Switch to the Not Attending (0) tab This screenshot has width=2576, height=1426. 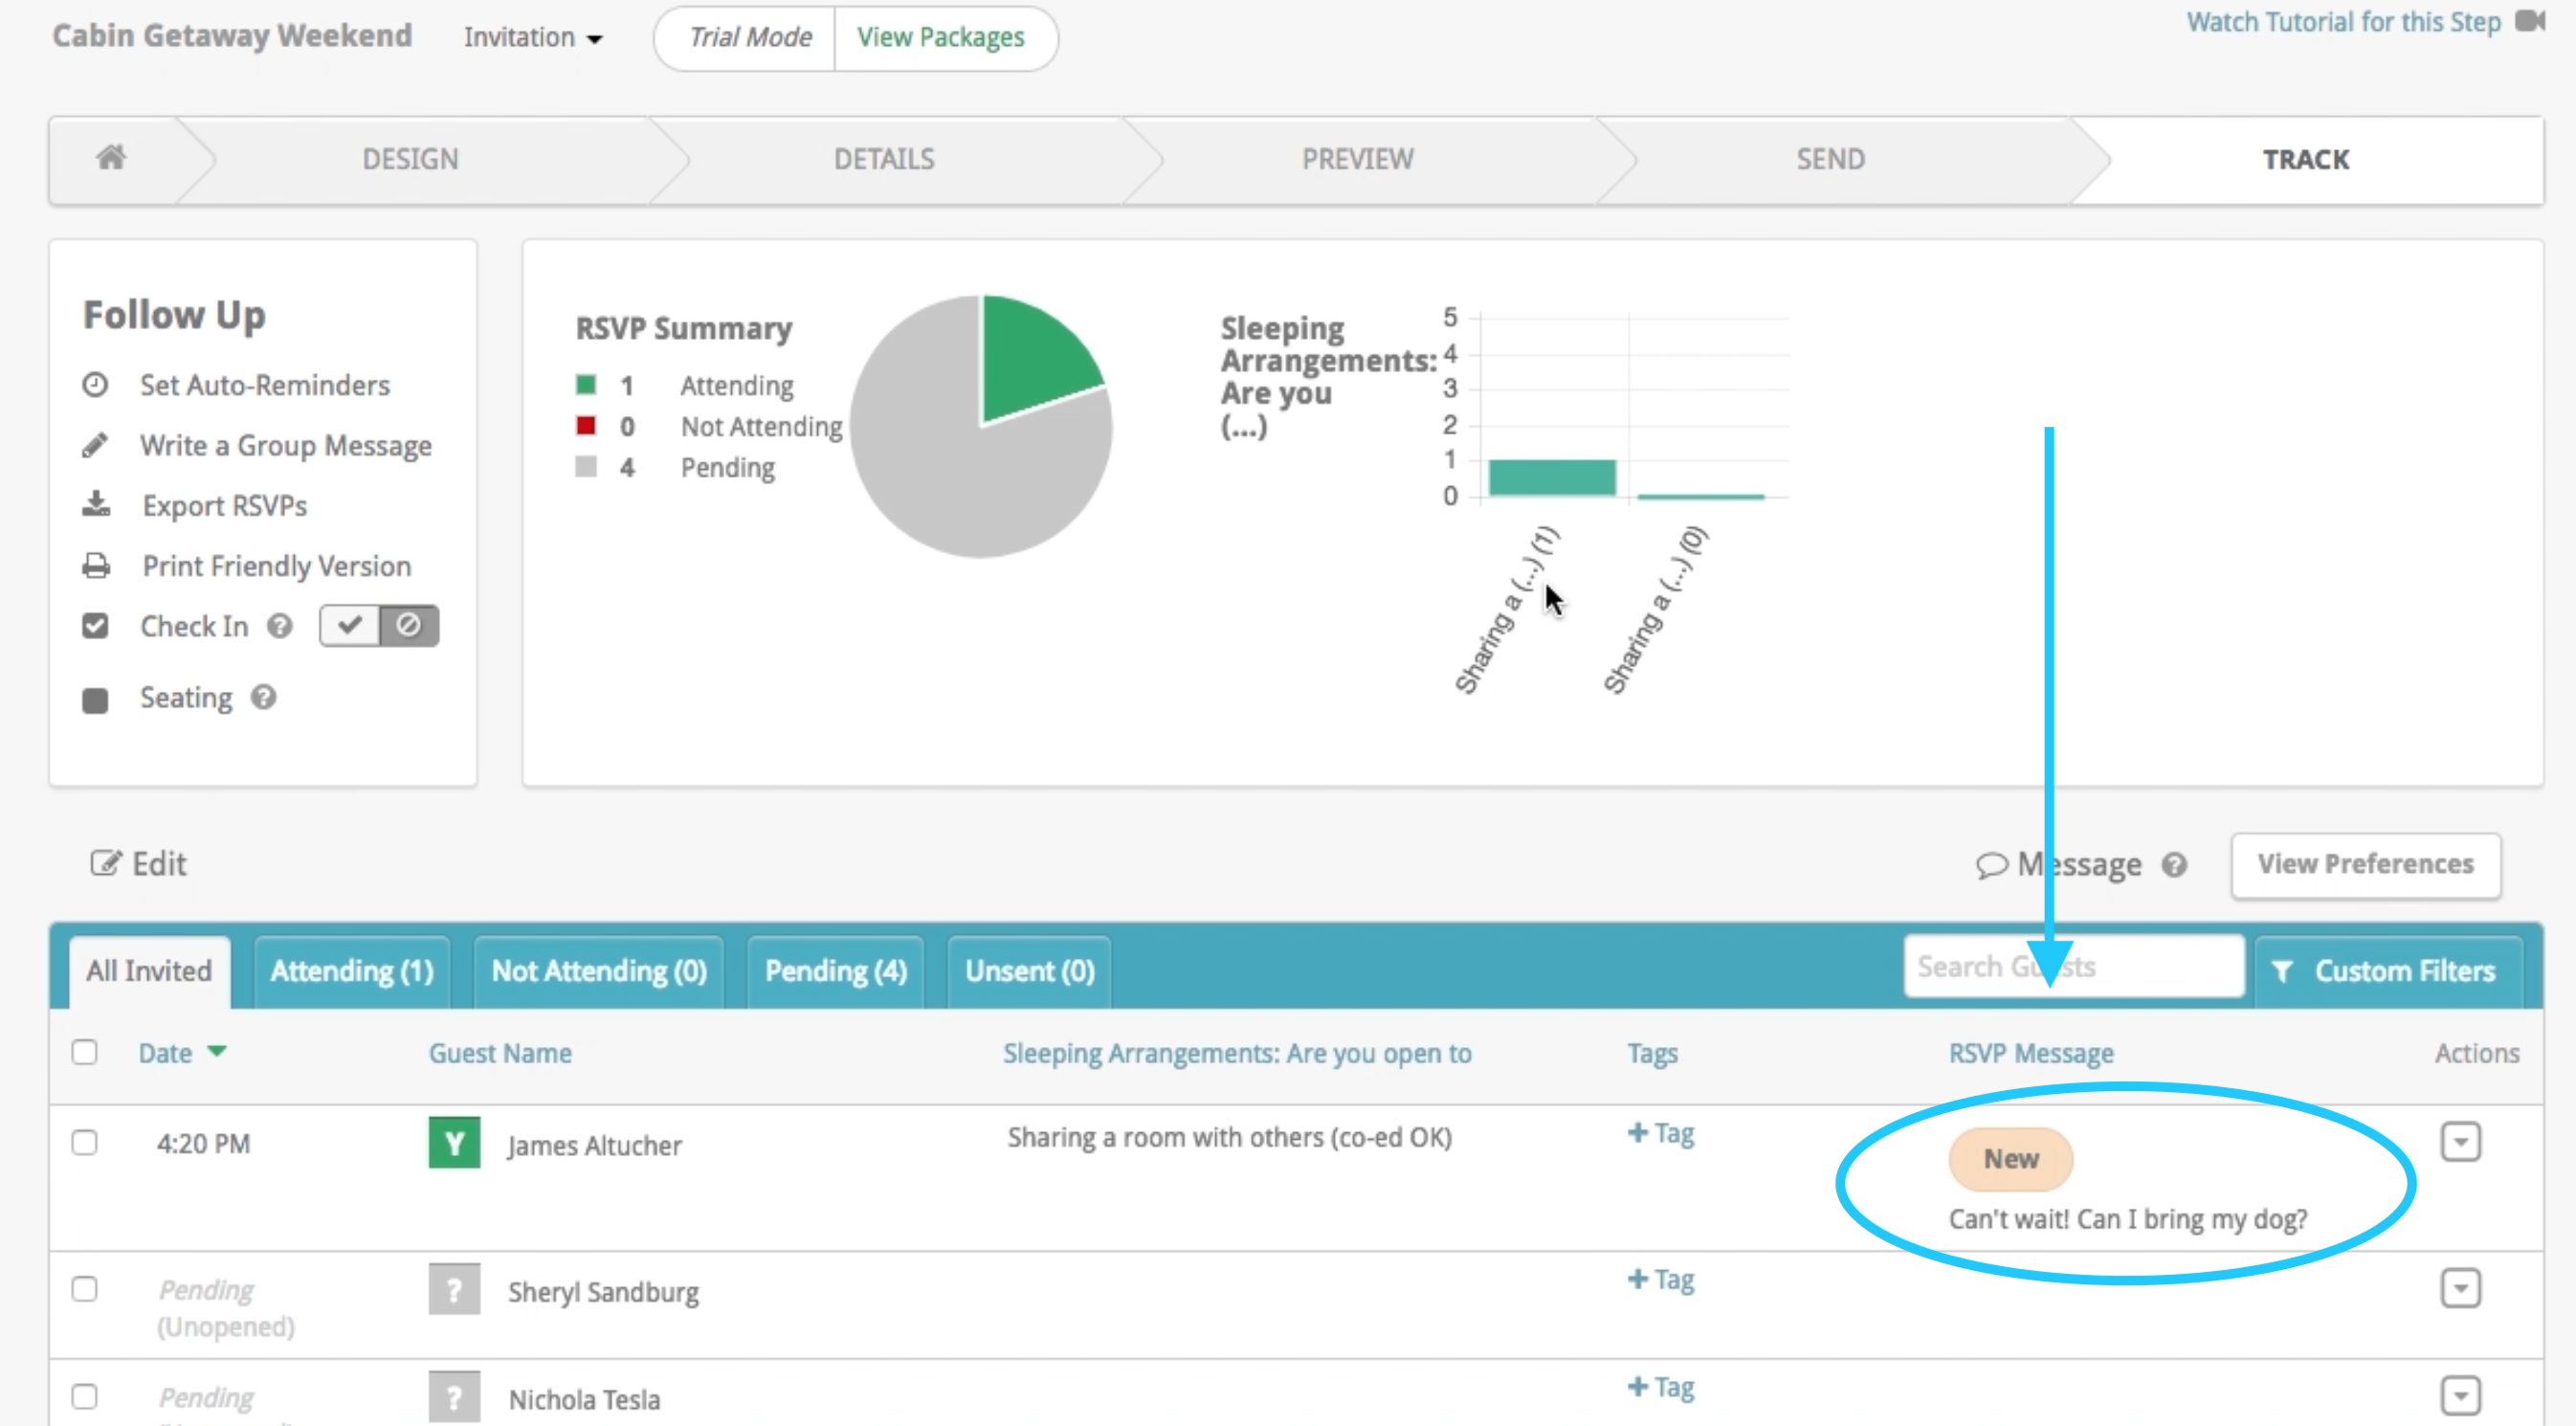pyautogui.click(x=599, y=971)
